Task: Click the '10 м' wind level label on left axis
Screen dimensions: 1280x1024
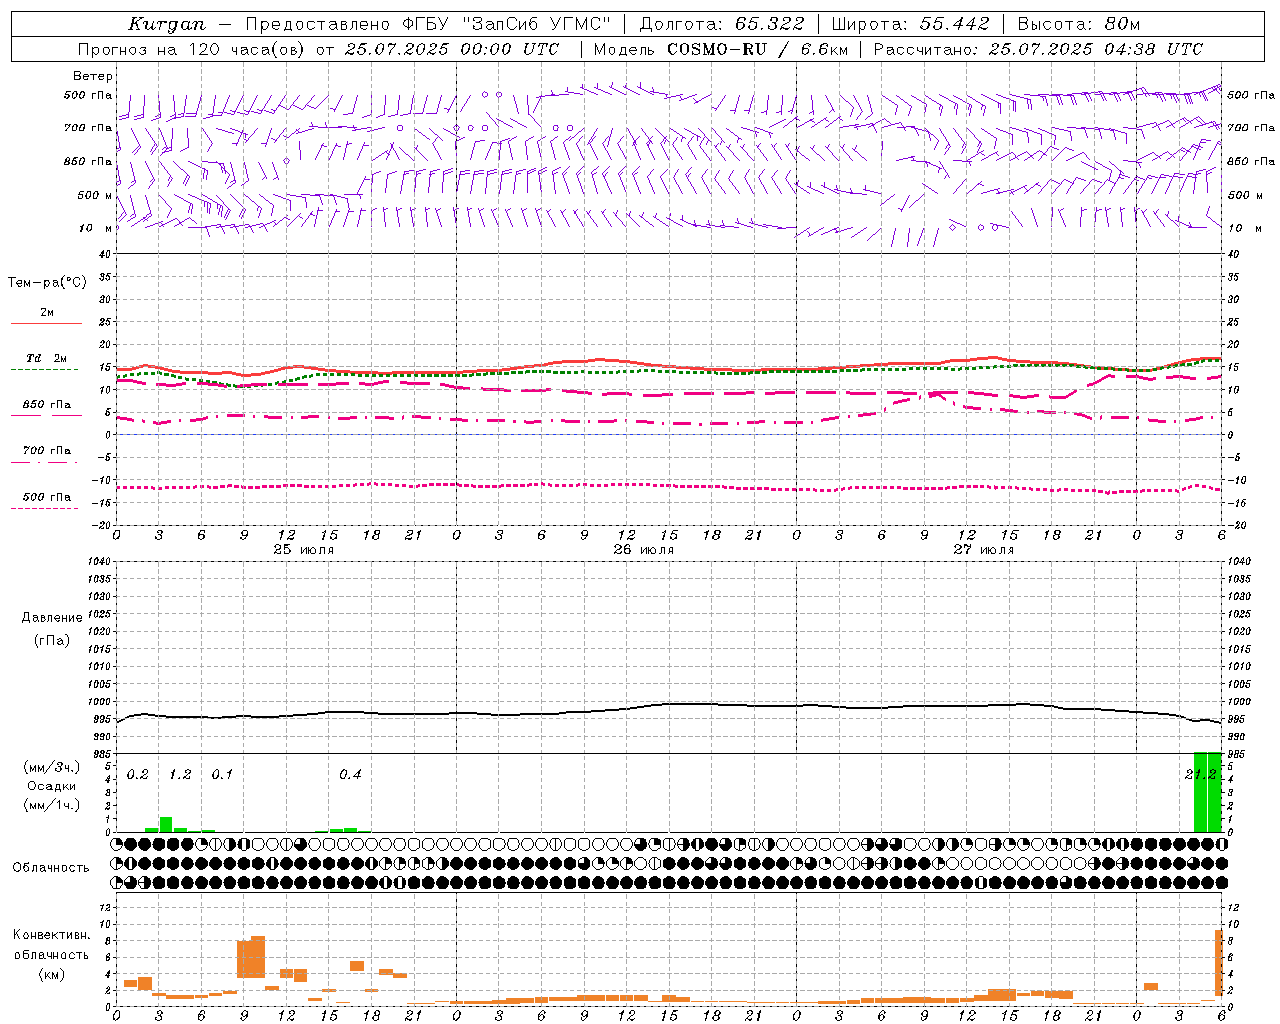Action: (x=96, y=228)
